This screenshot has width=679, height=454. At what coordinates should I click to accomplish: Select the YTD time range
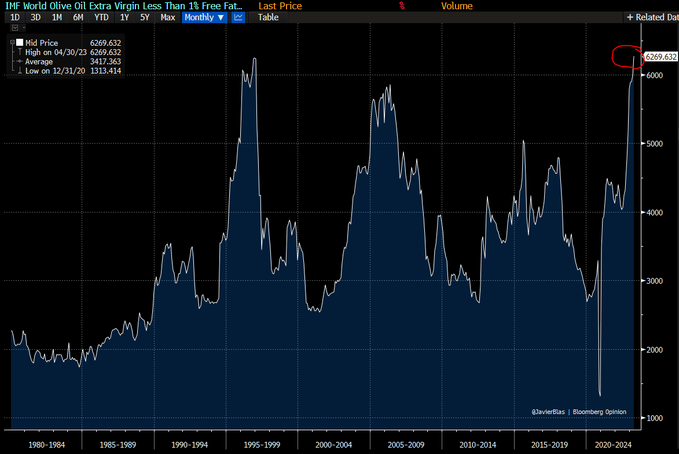click(x=102, y=18)
